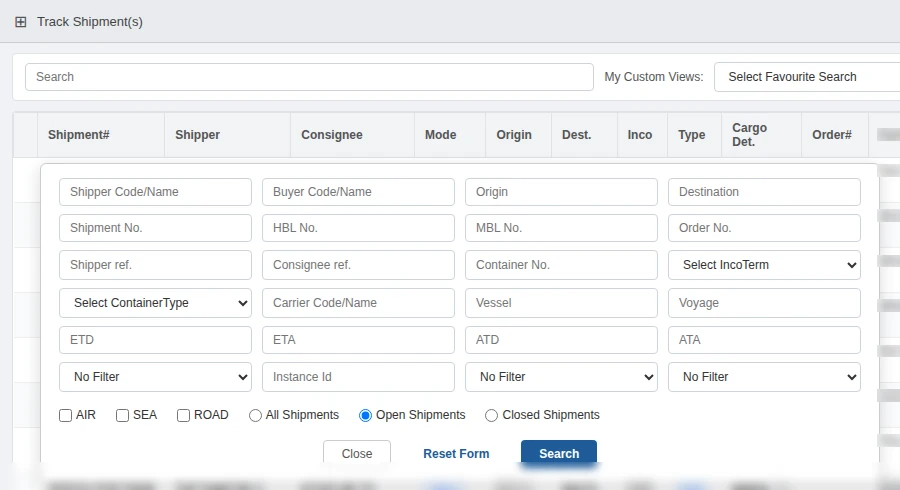This screenshot has width=900, height=490.
Task: Check the AIR checkbox
Action: (65, 415)
